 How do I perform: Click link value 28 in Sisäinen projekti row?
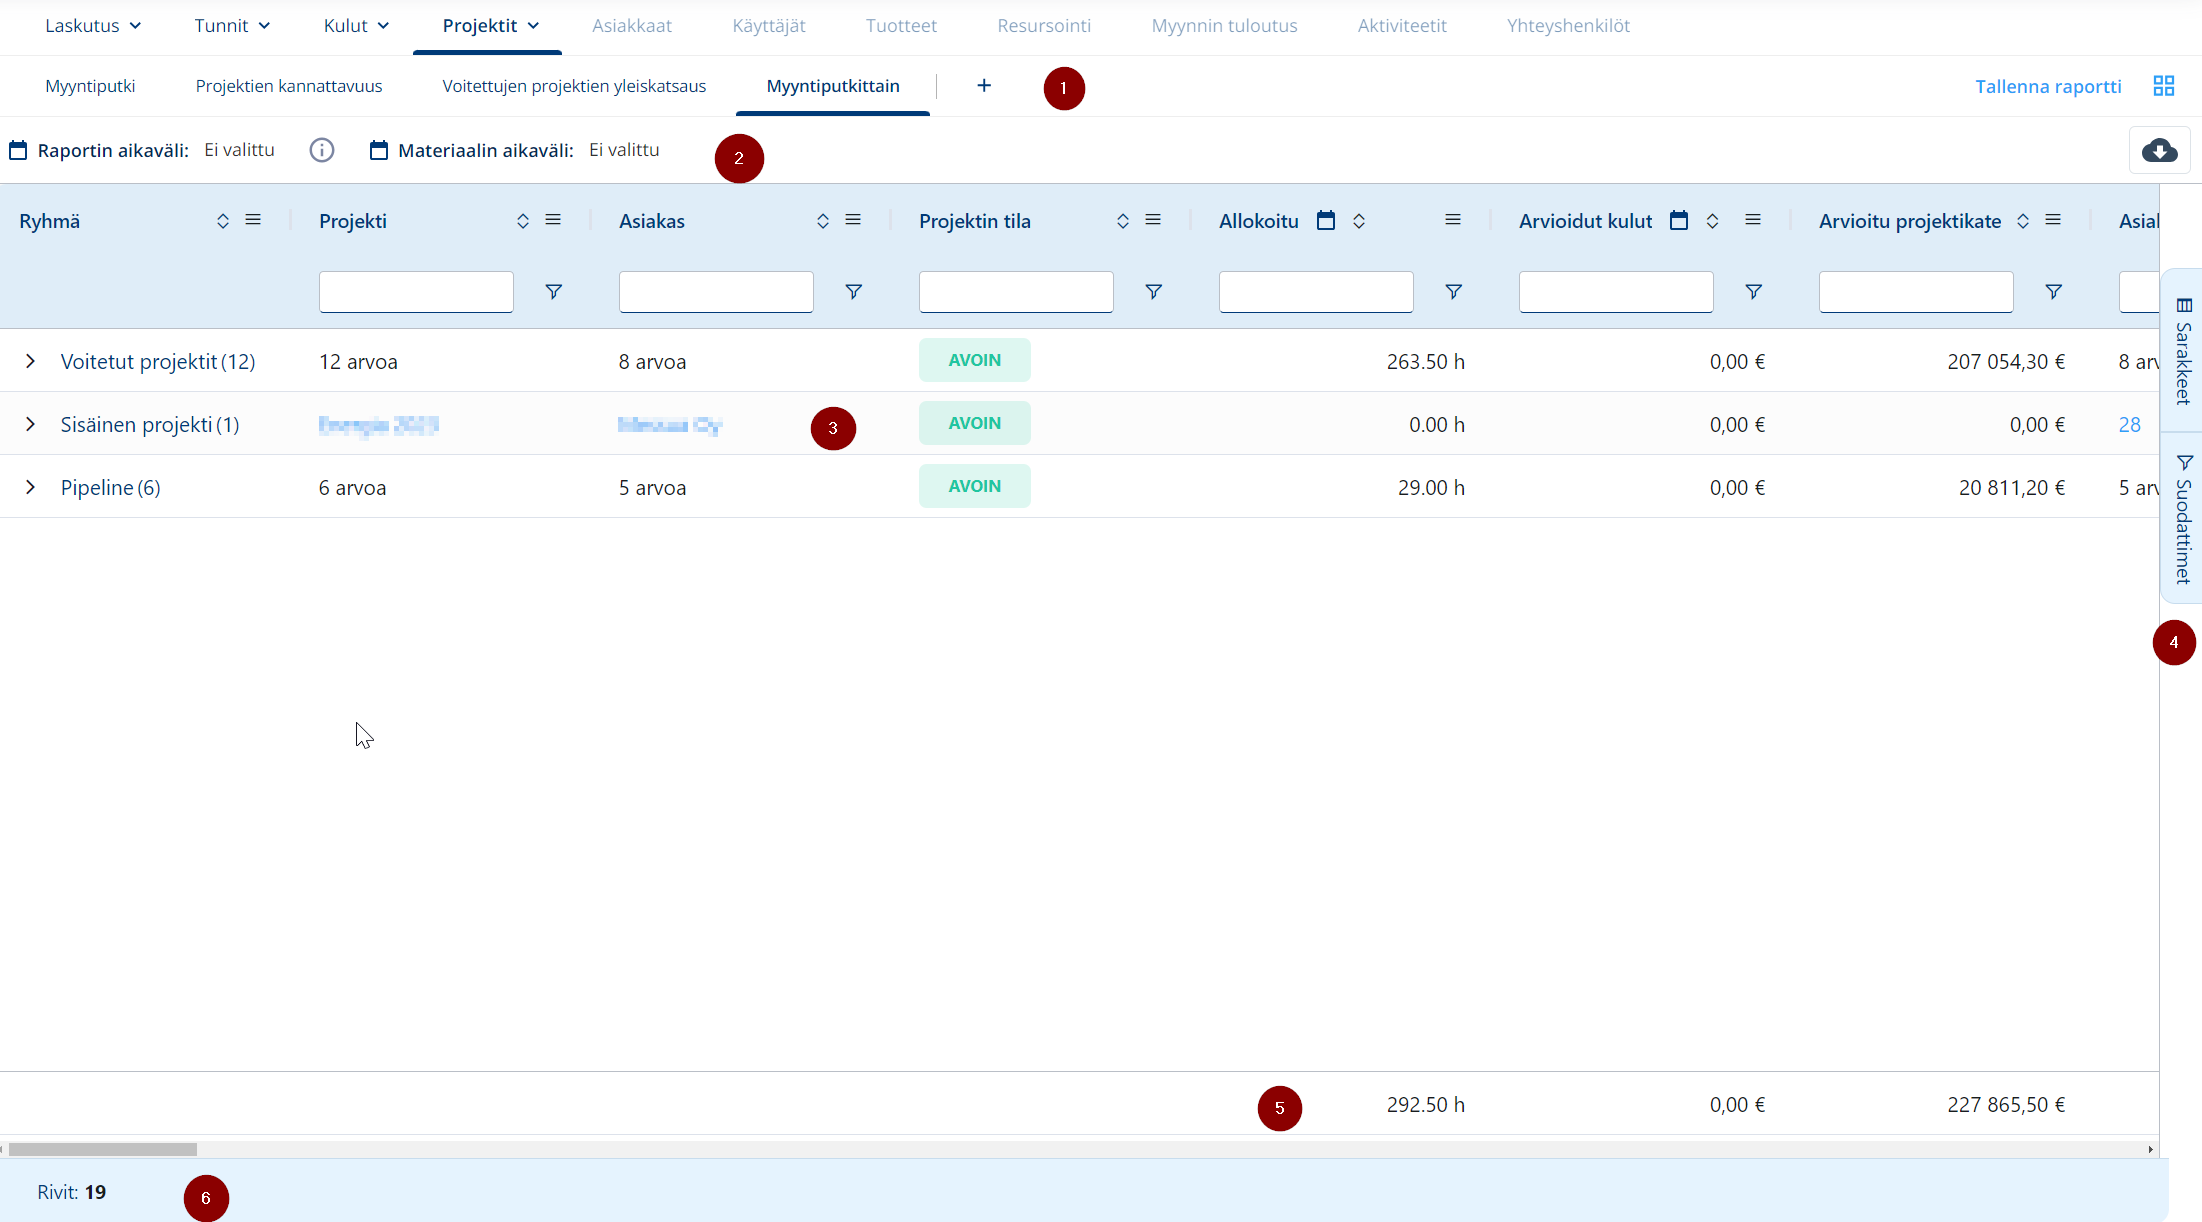[x=2130, y=425]
